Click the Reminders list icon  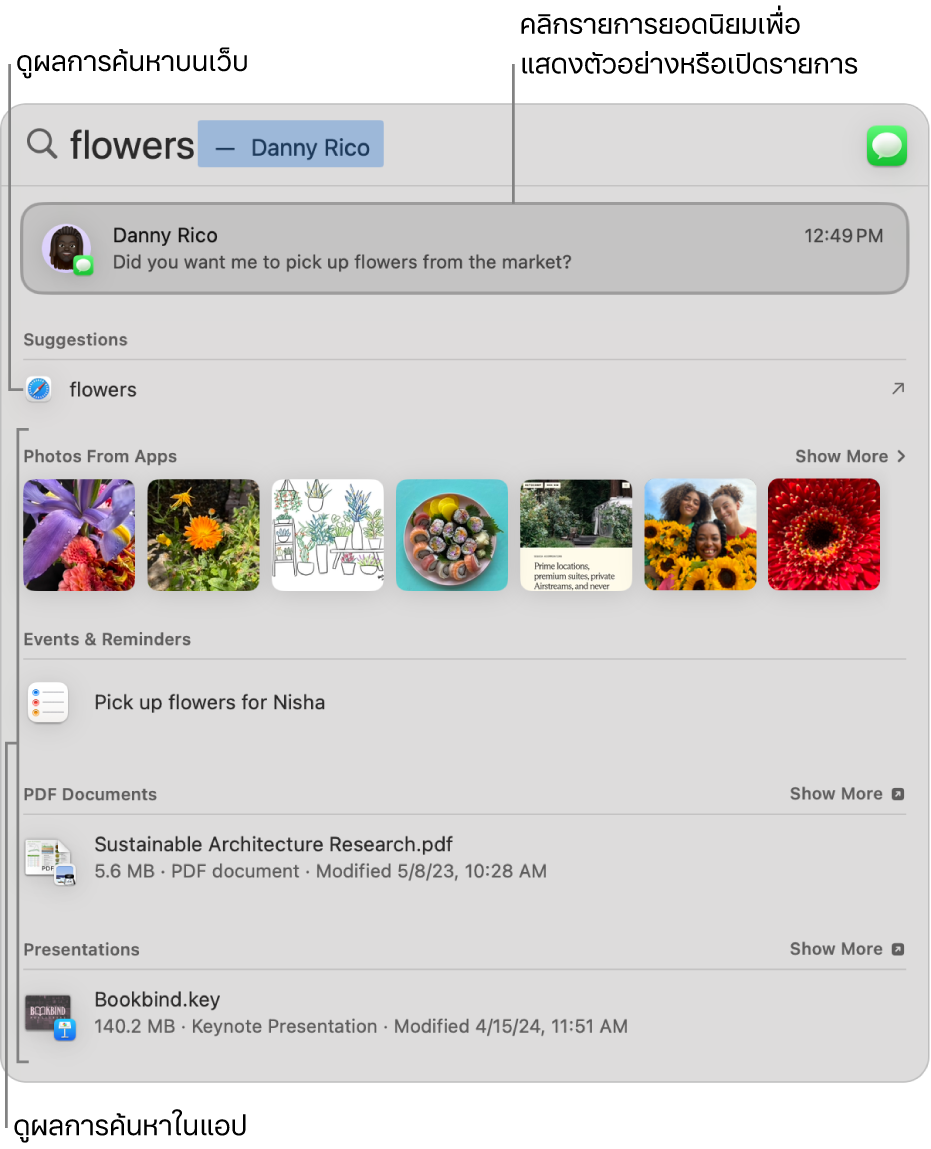pyautogui.click(x=48, y=702)
